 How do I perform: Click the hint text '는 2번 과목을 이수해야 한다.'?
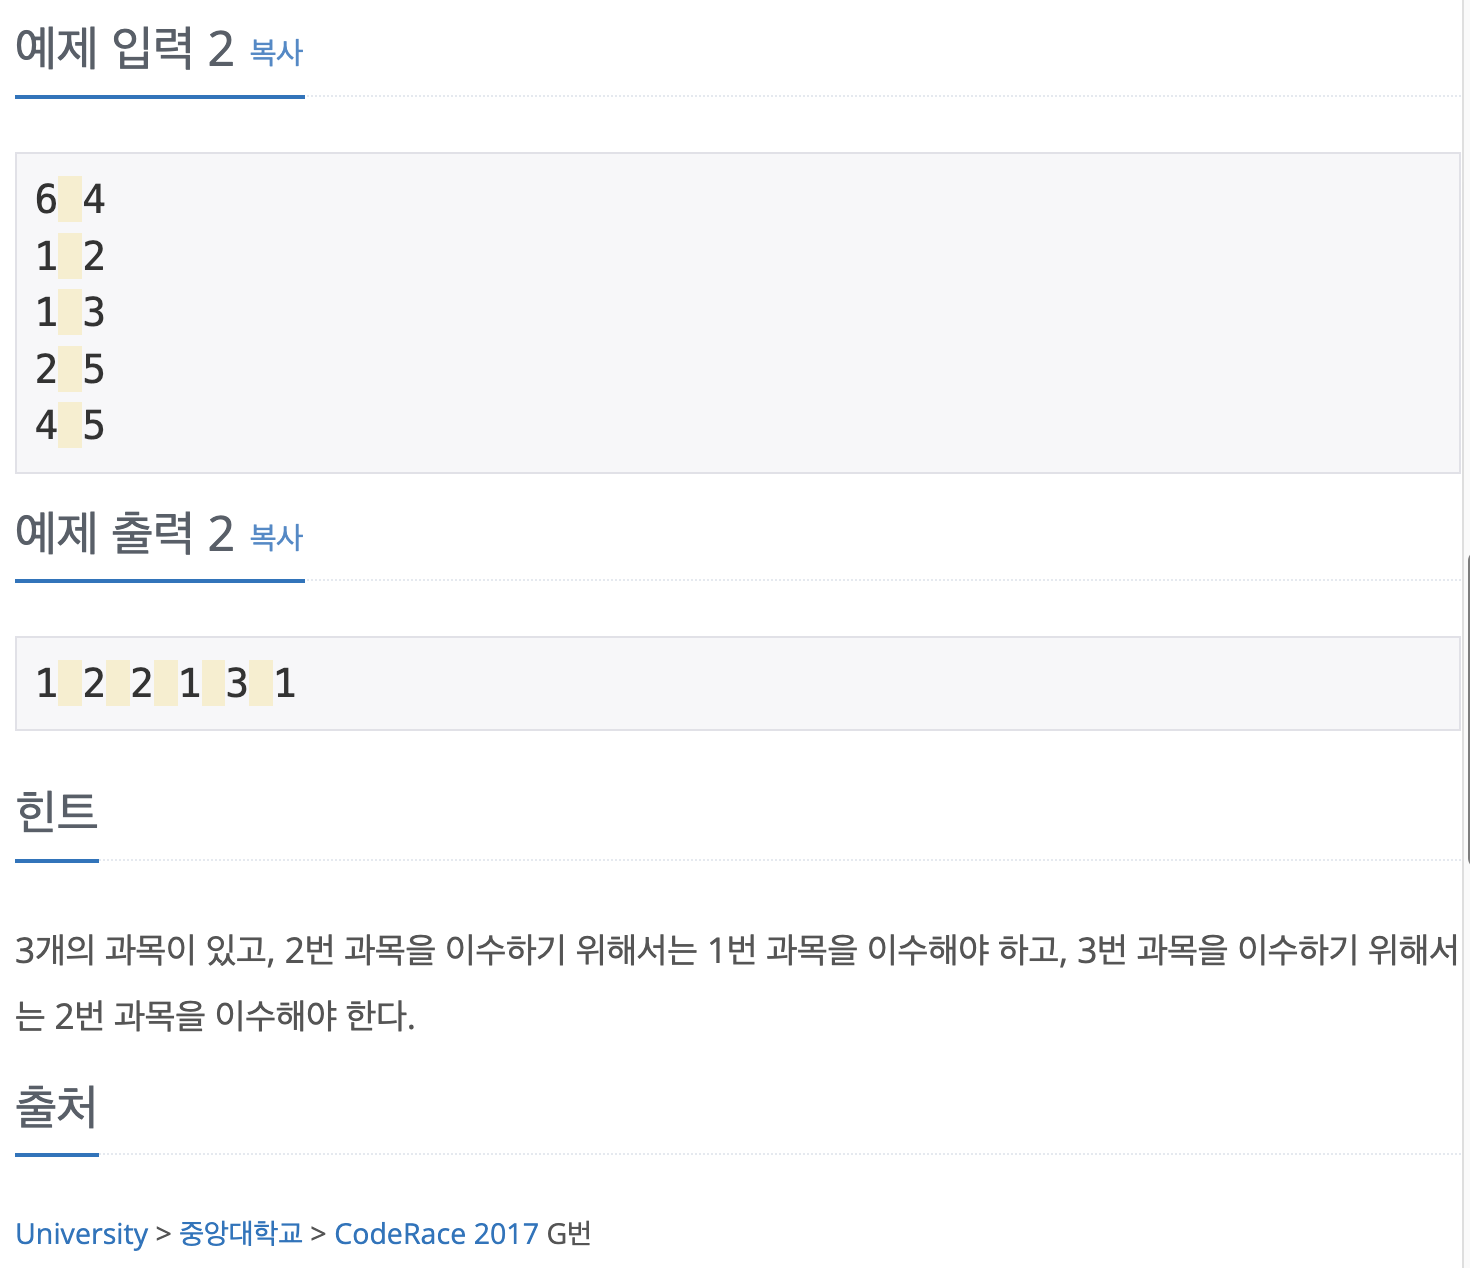215,1016
